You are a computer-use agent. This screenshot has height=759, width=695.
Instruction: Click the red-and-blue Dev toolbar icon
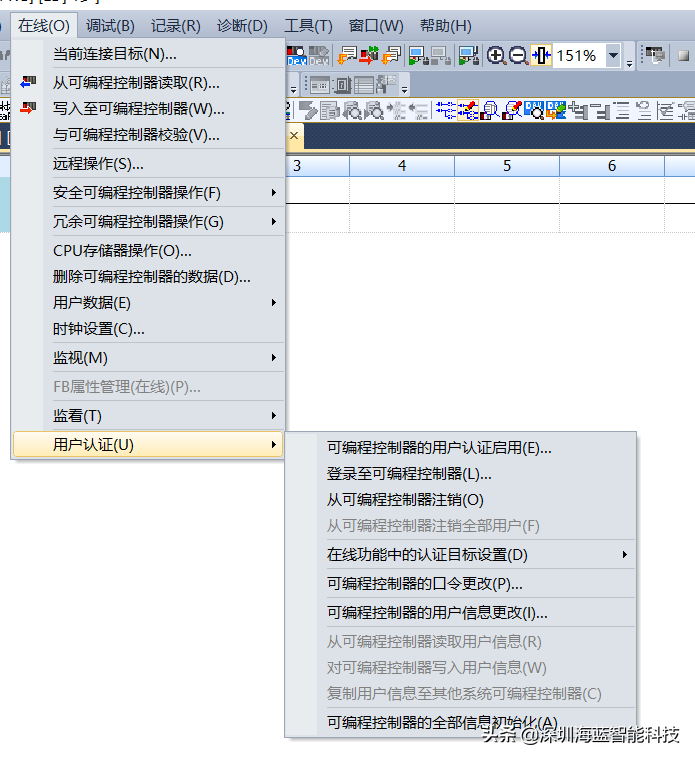pos(297,56)
